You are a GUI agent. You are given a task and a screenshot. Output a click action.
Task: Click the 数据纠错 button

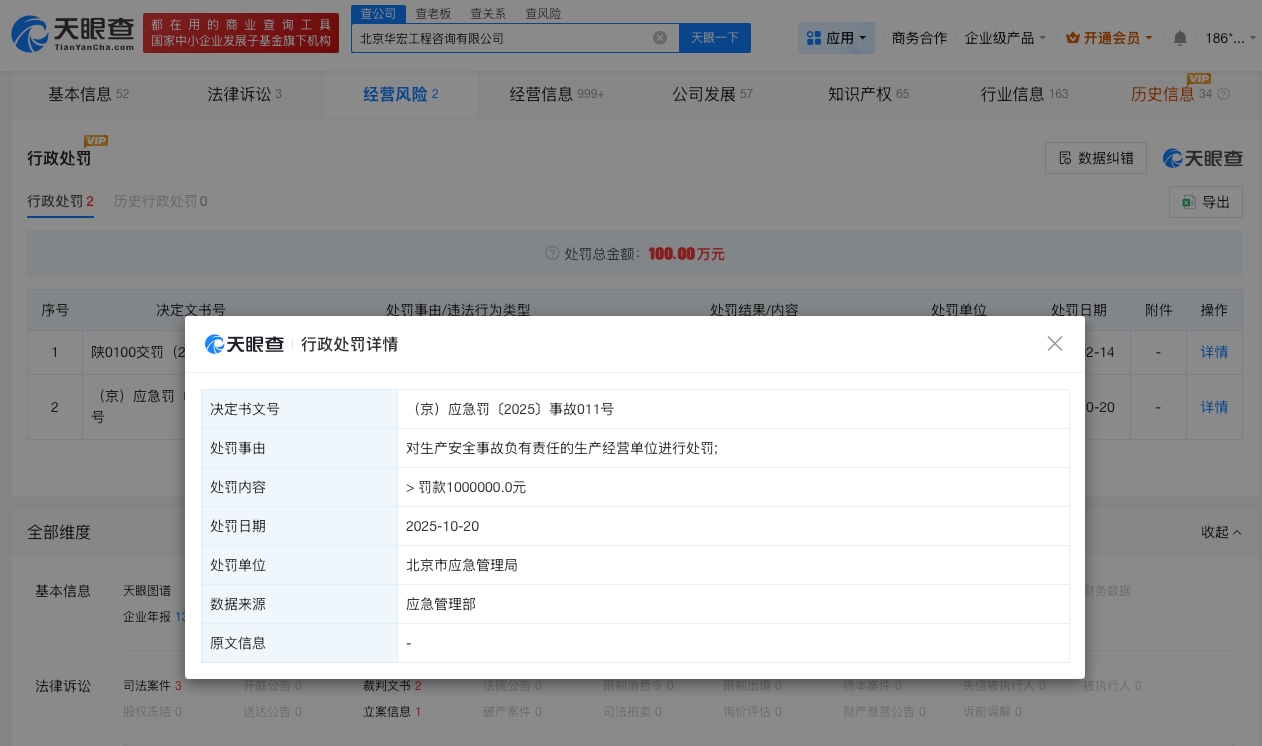click(x=1095, y=158)
